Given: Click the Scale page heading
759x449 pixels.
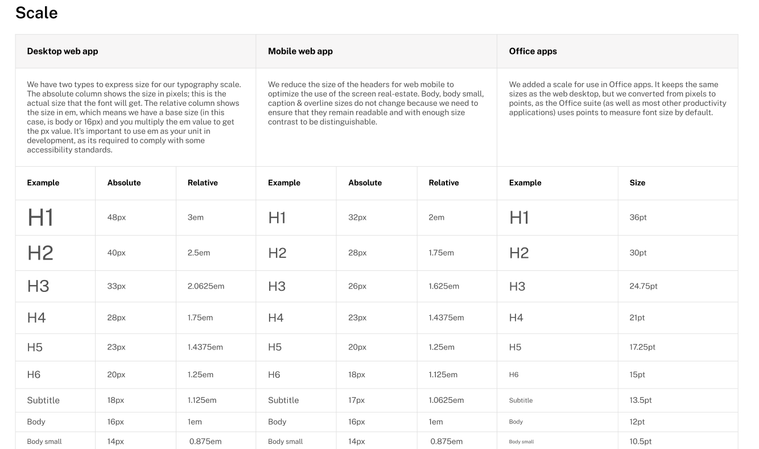Looking at the screenshot, I should pos(36,13).
